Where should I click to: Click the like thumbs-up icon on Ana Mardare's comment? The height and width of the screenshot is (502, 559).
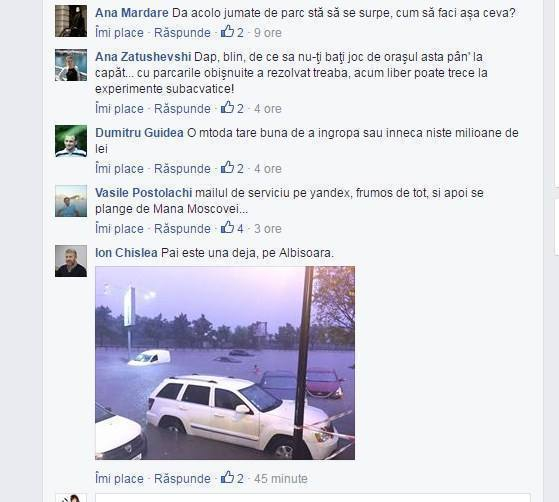227,31
